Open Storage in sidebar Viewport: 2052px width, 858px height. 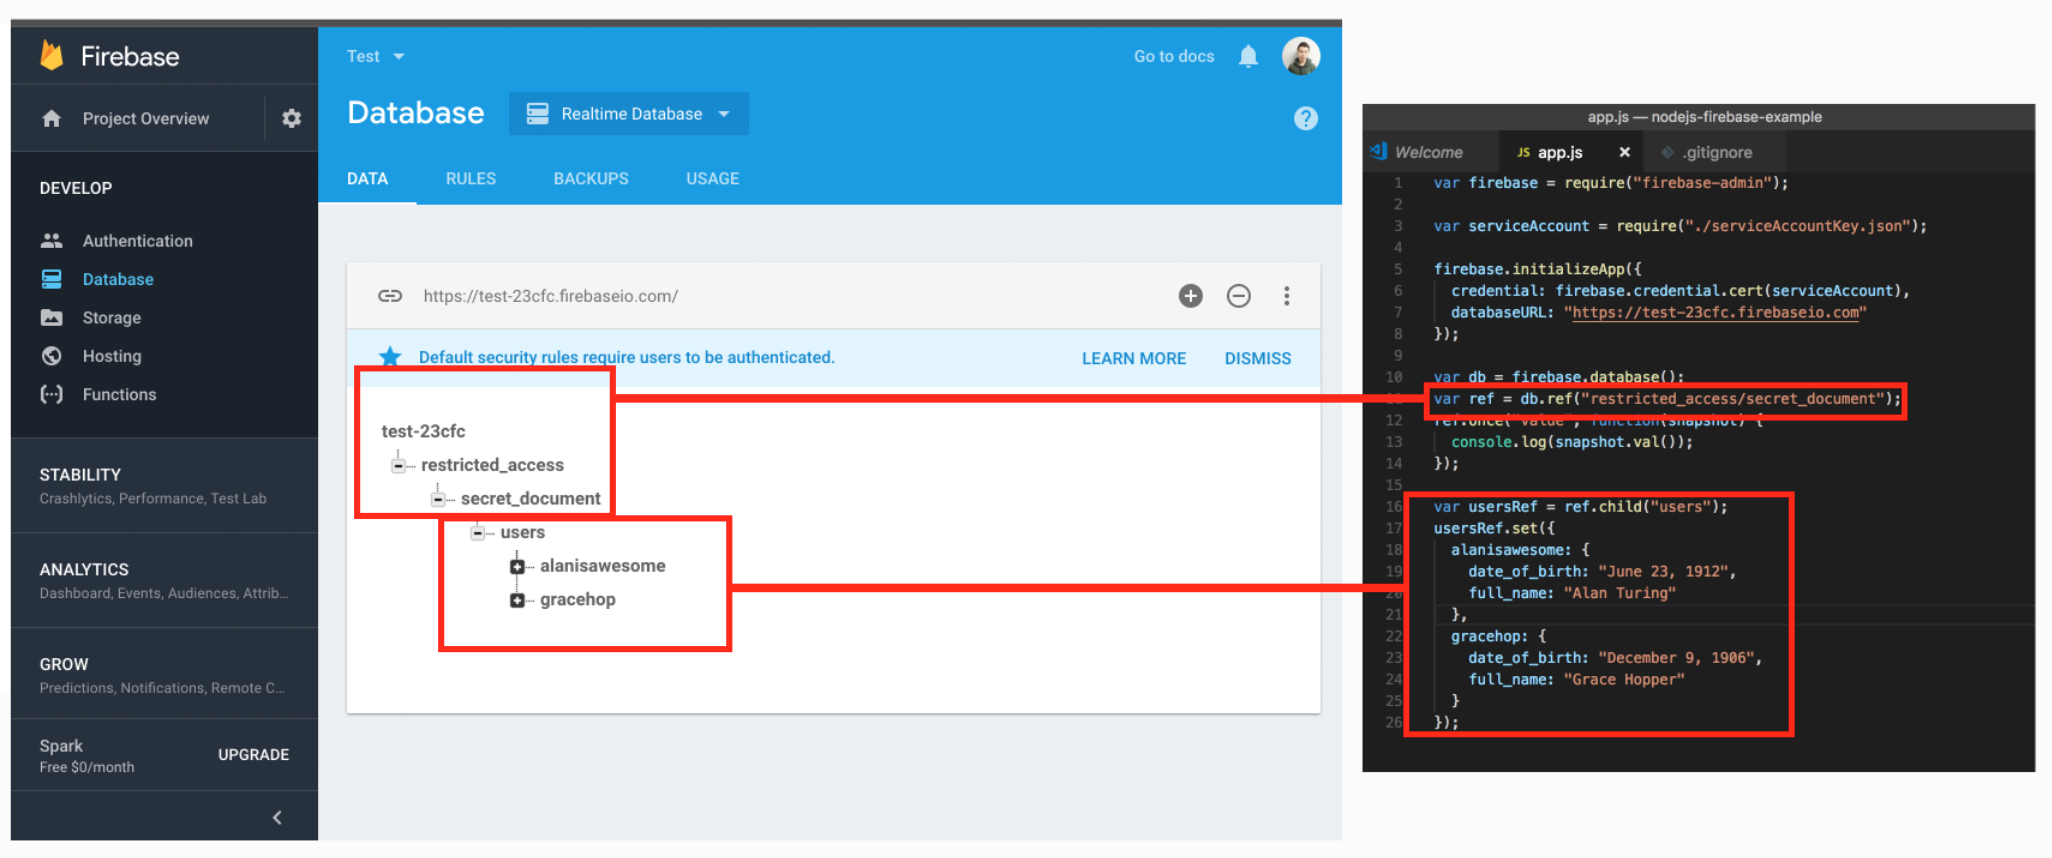(112, 317)
